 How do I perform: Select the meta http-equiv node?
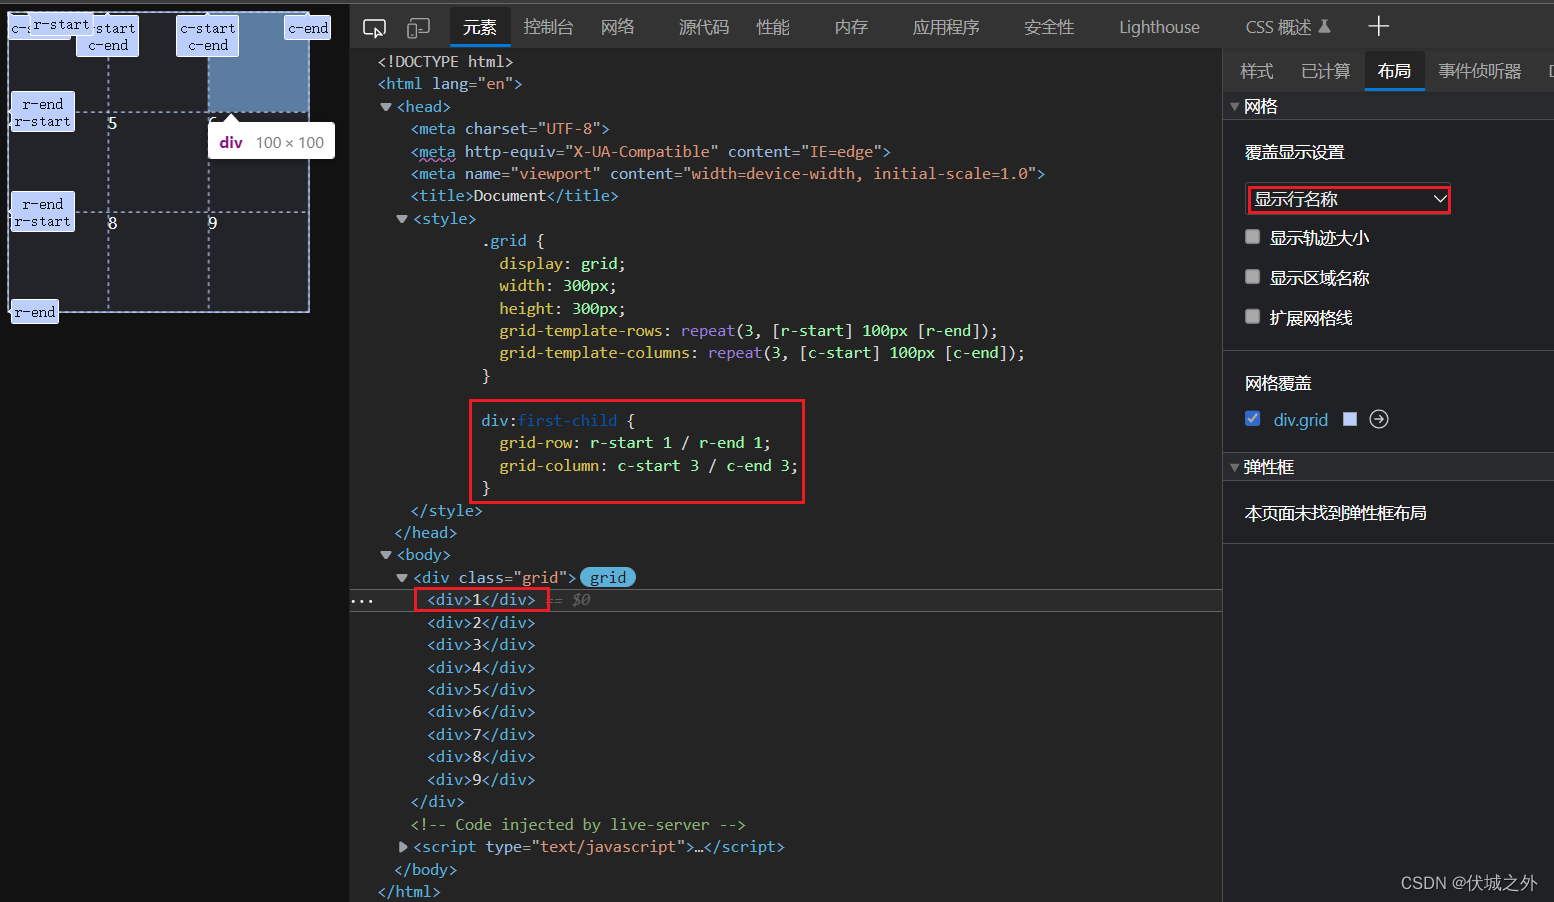click(x=650, y=152)
